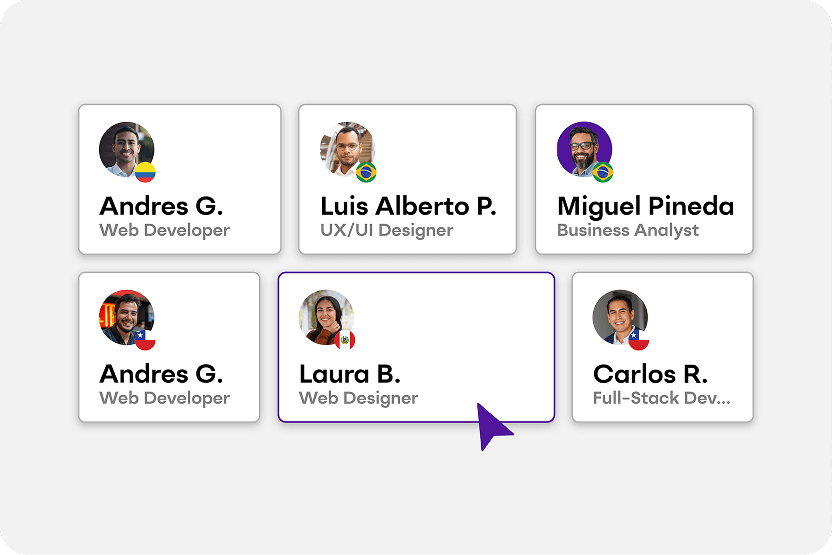Click the Brazil flag badge on Miguel Pineda
The height and width of the screenshot is (555, 832).
(x=602, y=172)
